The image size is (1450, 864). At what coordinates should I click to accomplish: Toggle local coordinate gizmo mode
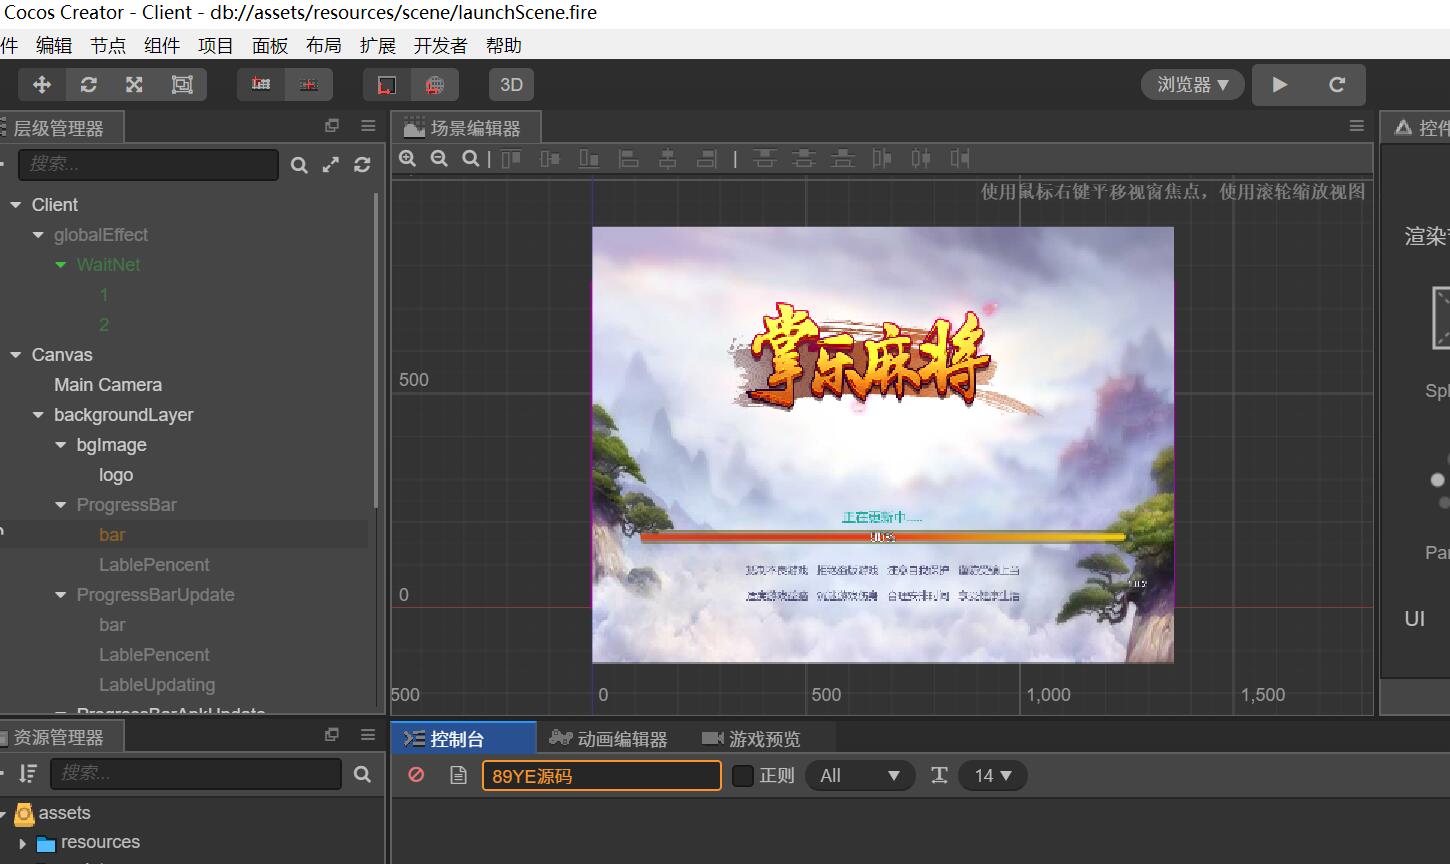387,85
